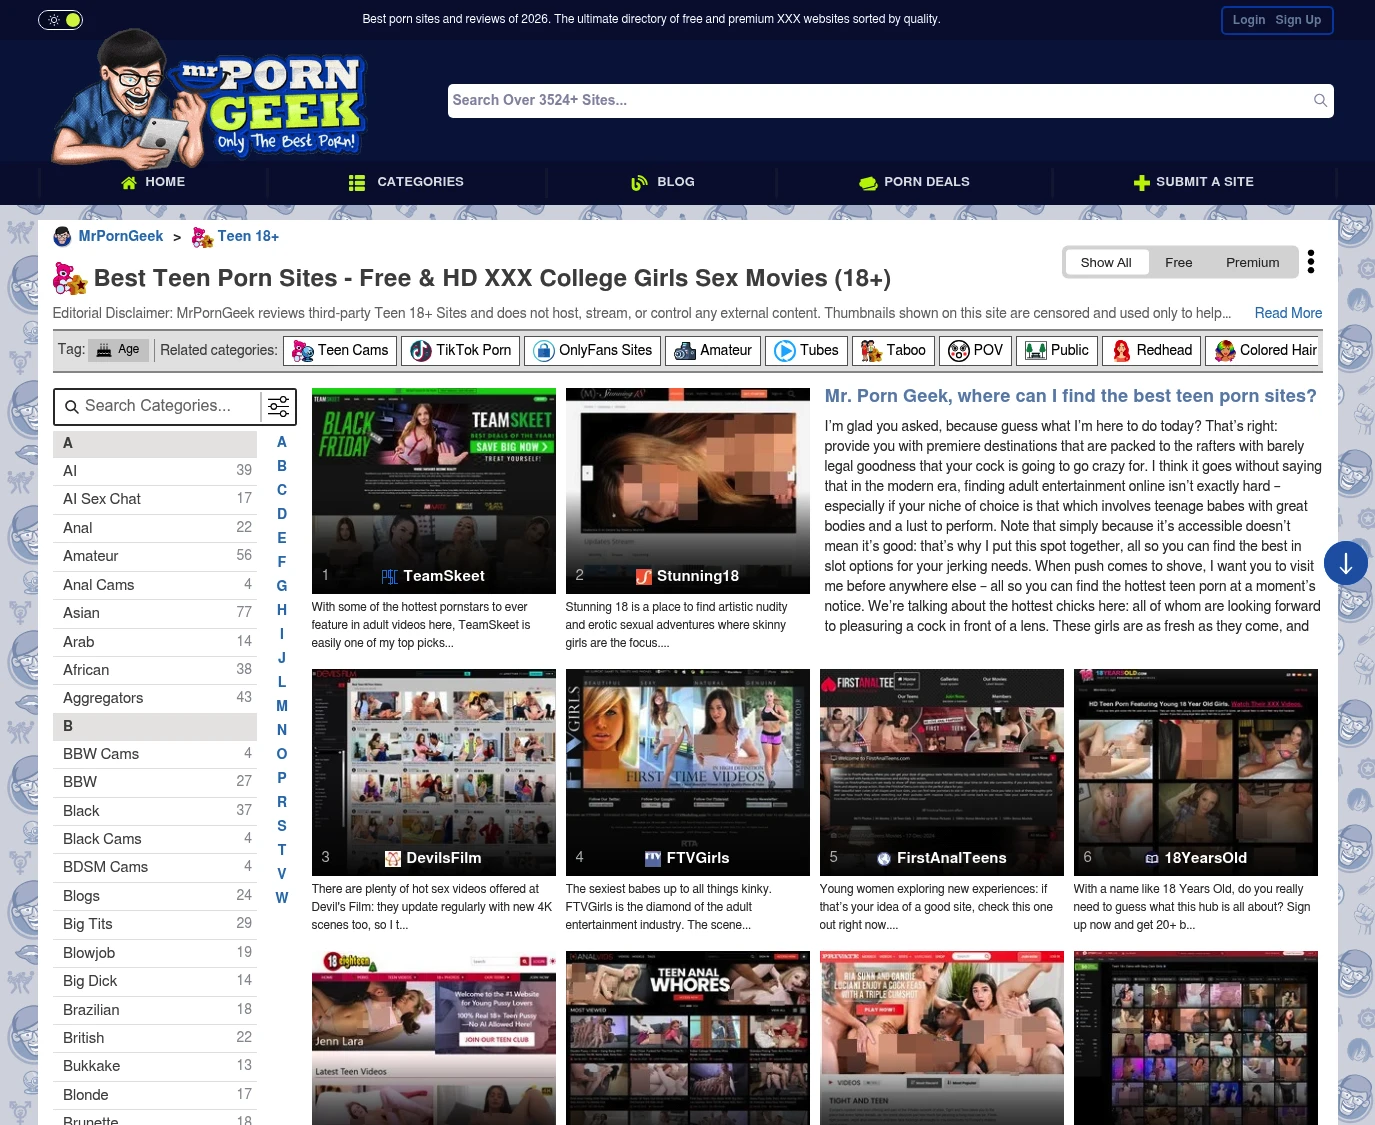This screenshot has height=1125, width=1375.
Task: Select the Free filter
Action: click(x=1179, y=262)
